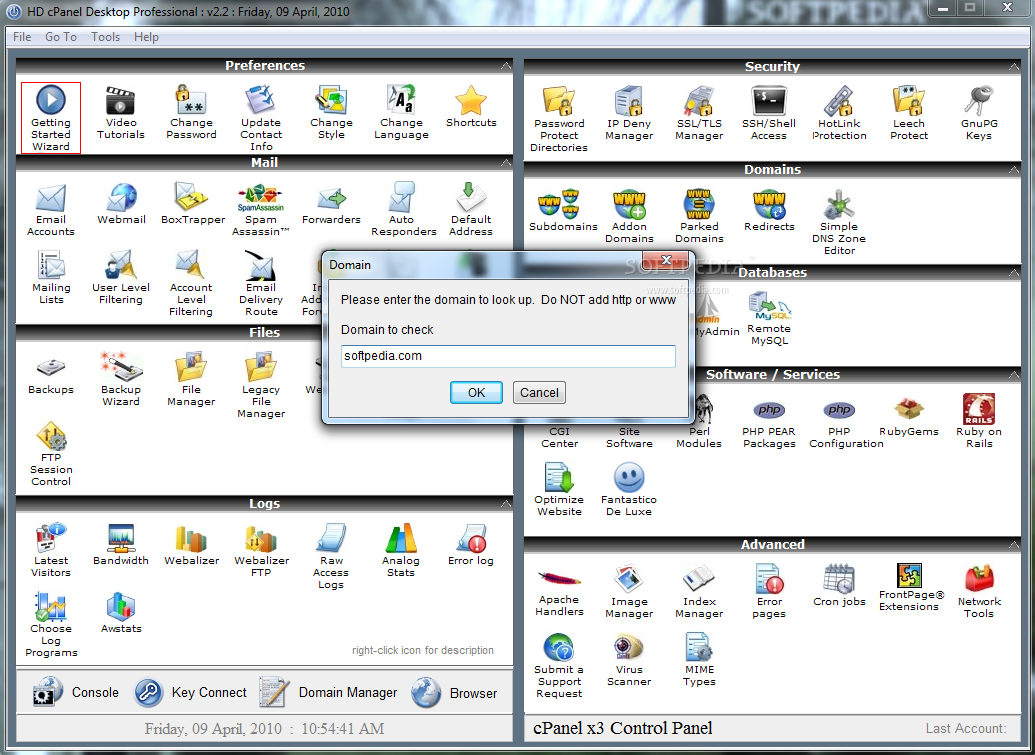The image size is (1035, 755).
Task: Open User Level Filtering
Action: tap(121, 278)
